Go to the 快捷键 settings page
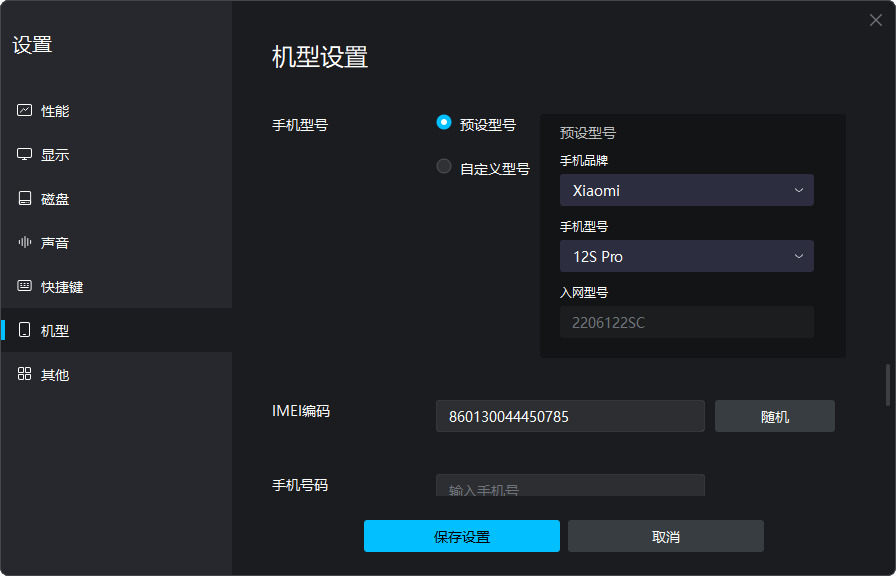Screen dimensions: 896x576 click(62, 287)
